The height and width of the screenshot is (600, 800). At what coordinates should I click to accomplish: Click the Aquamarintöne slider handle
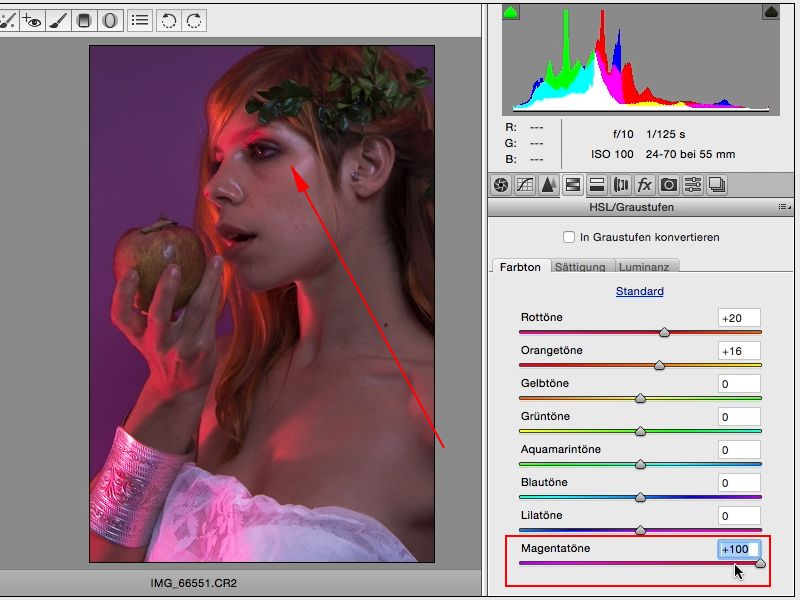[x=640, y=464]
